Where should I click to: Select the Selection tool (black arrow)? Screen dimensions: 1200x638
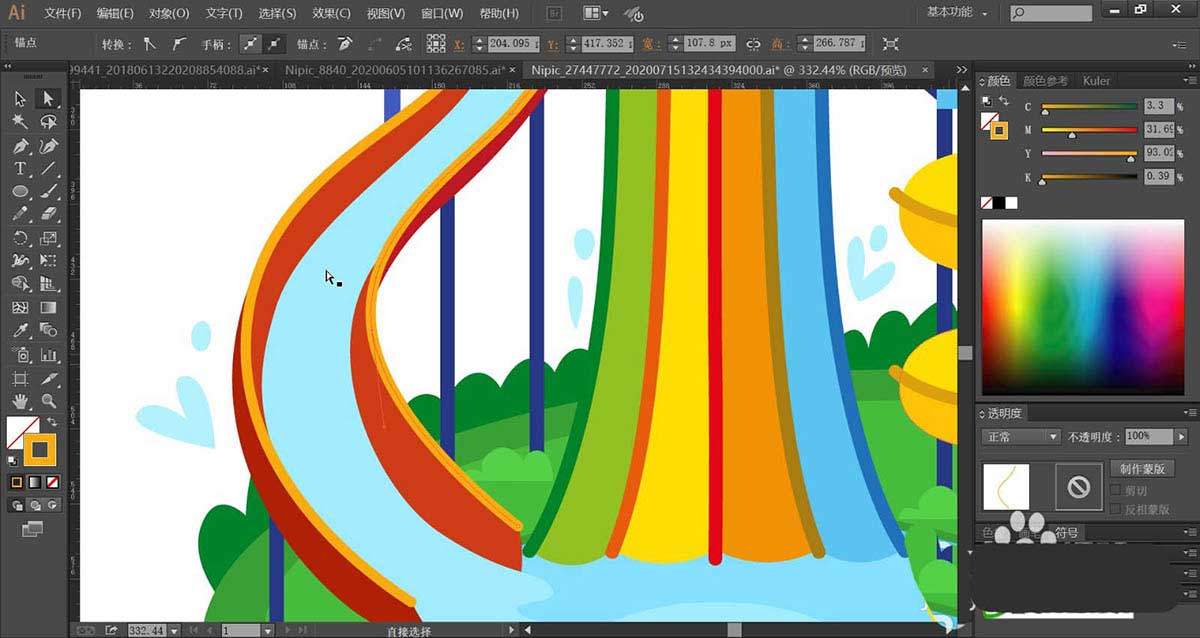pyautogui.click(x=20, y=98)
